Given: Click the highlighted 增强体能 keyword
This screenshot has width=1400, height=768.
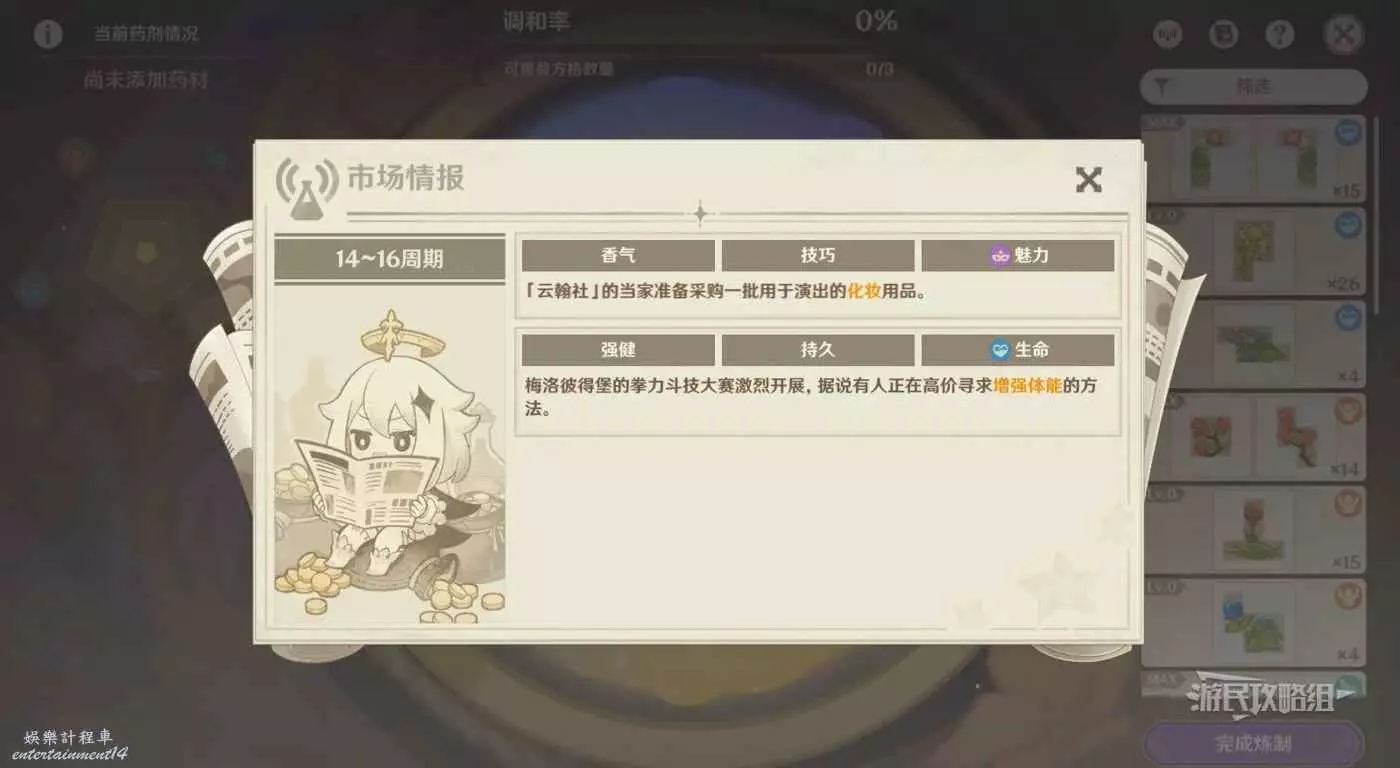Looking at the screenshot, I should click(x=1027, y=386).
